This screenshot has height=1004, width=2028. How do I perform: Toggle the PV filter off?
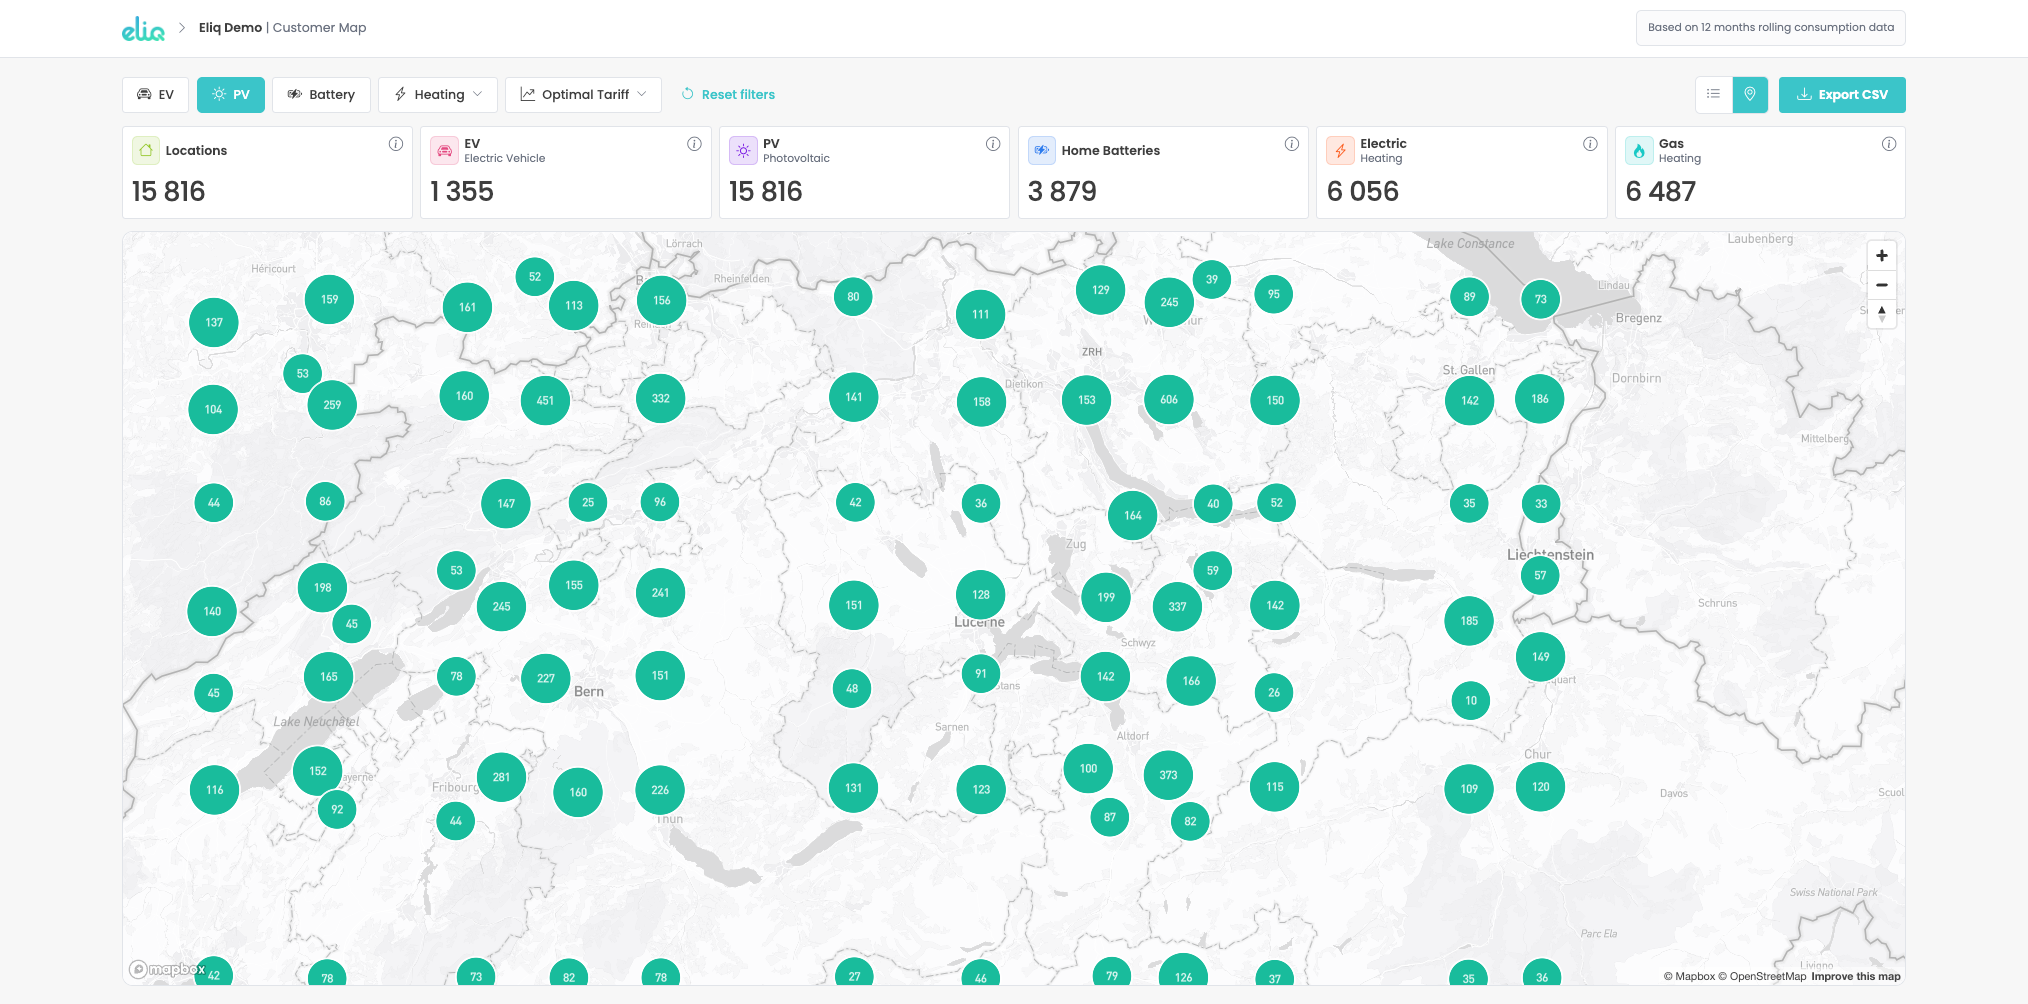click(231, 95)
